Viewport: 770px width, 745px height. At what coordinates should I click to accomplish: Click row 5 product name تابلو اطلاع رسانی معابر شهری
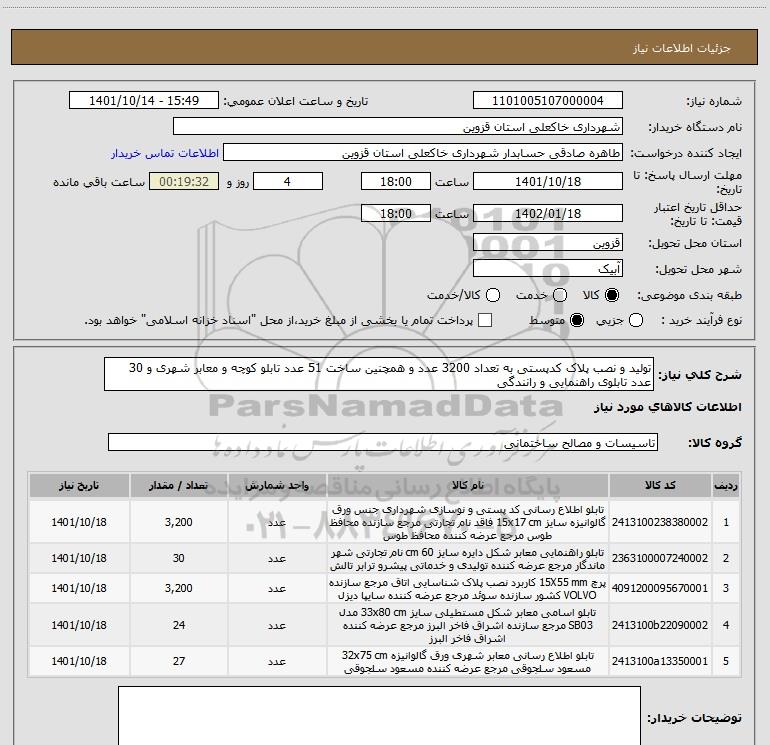[x=468, y=662]
